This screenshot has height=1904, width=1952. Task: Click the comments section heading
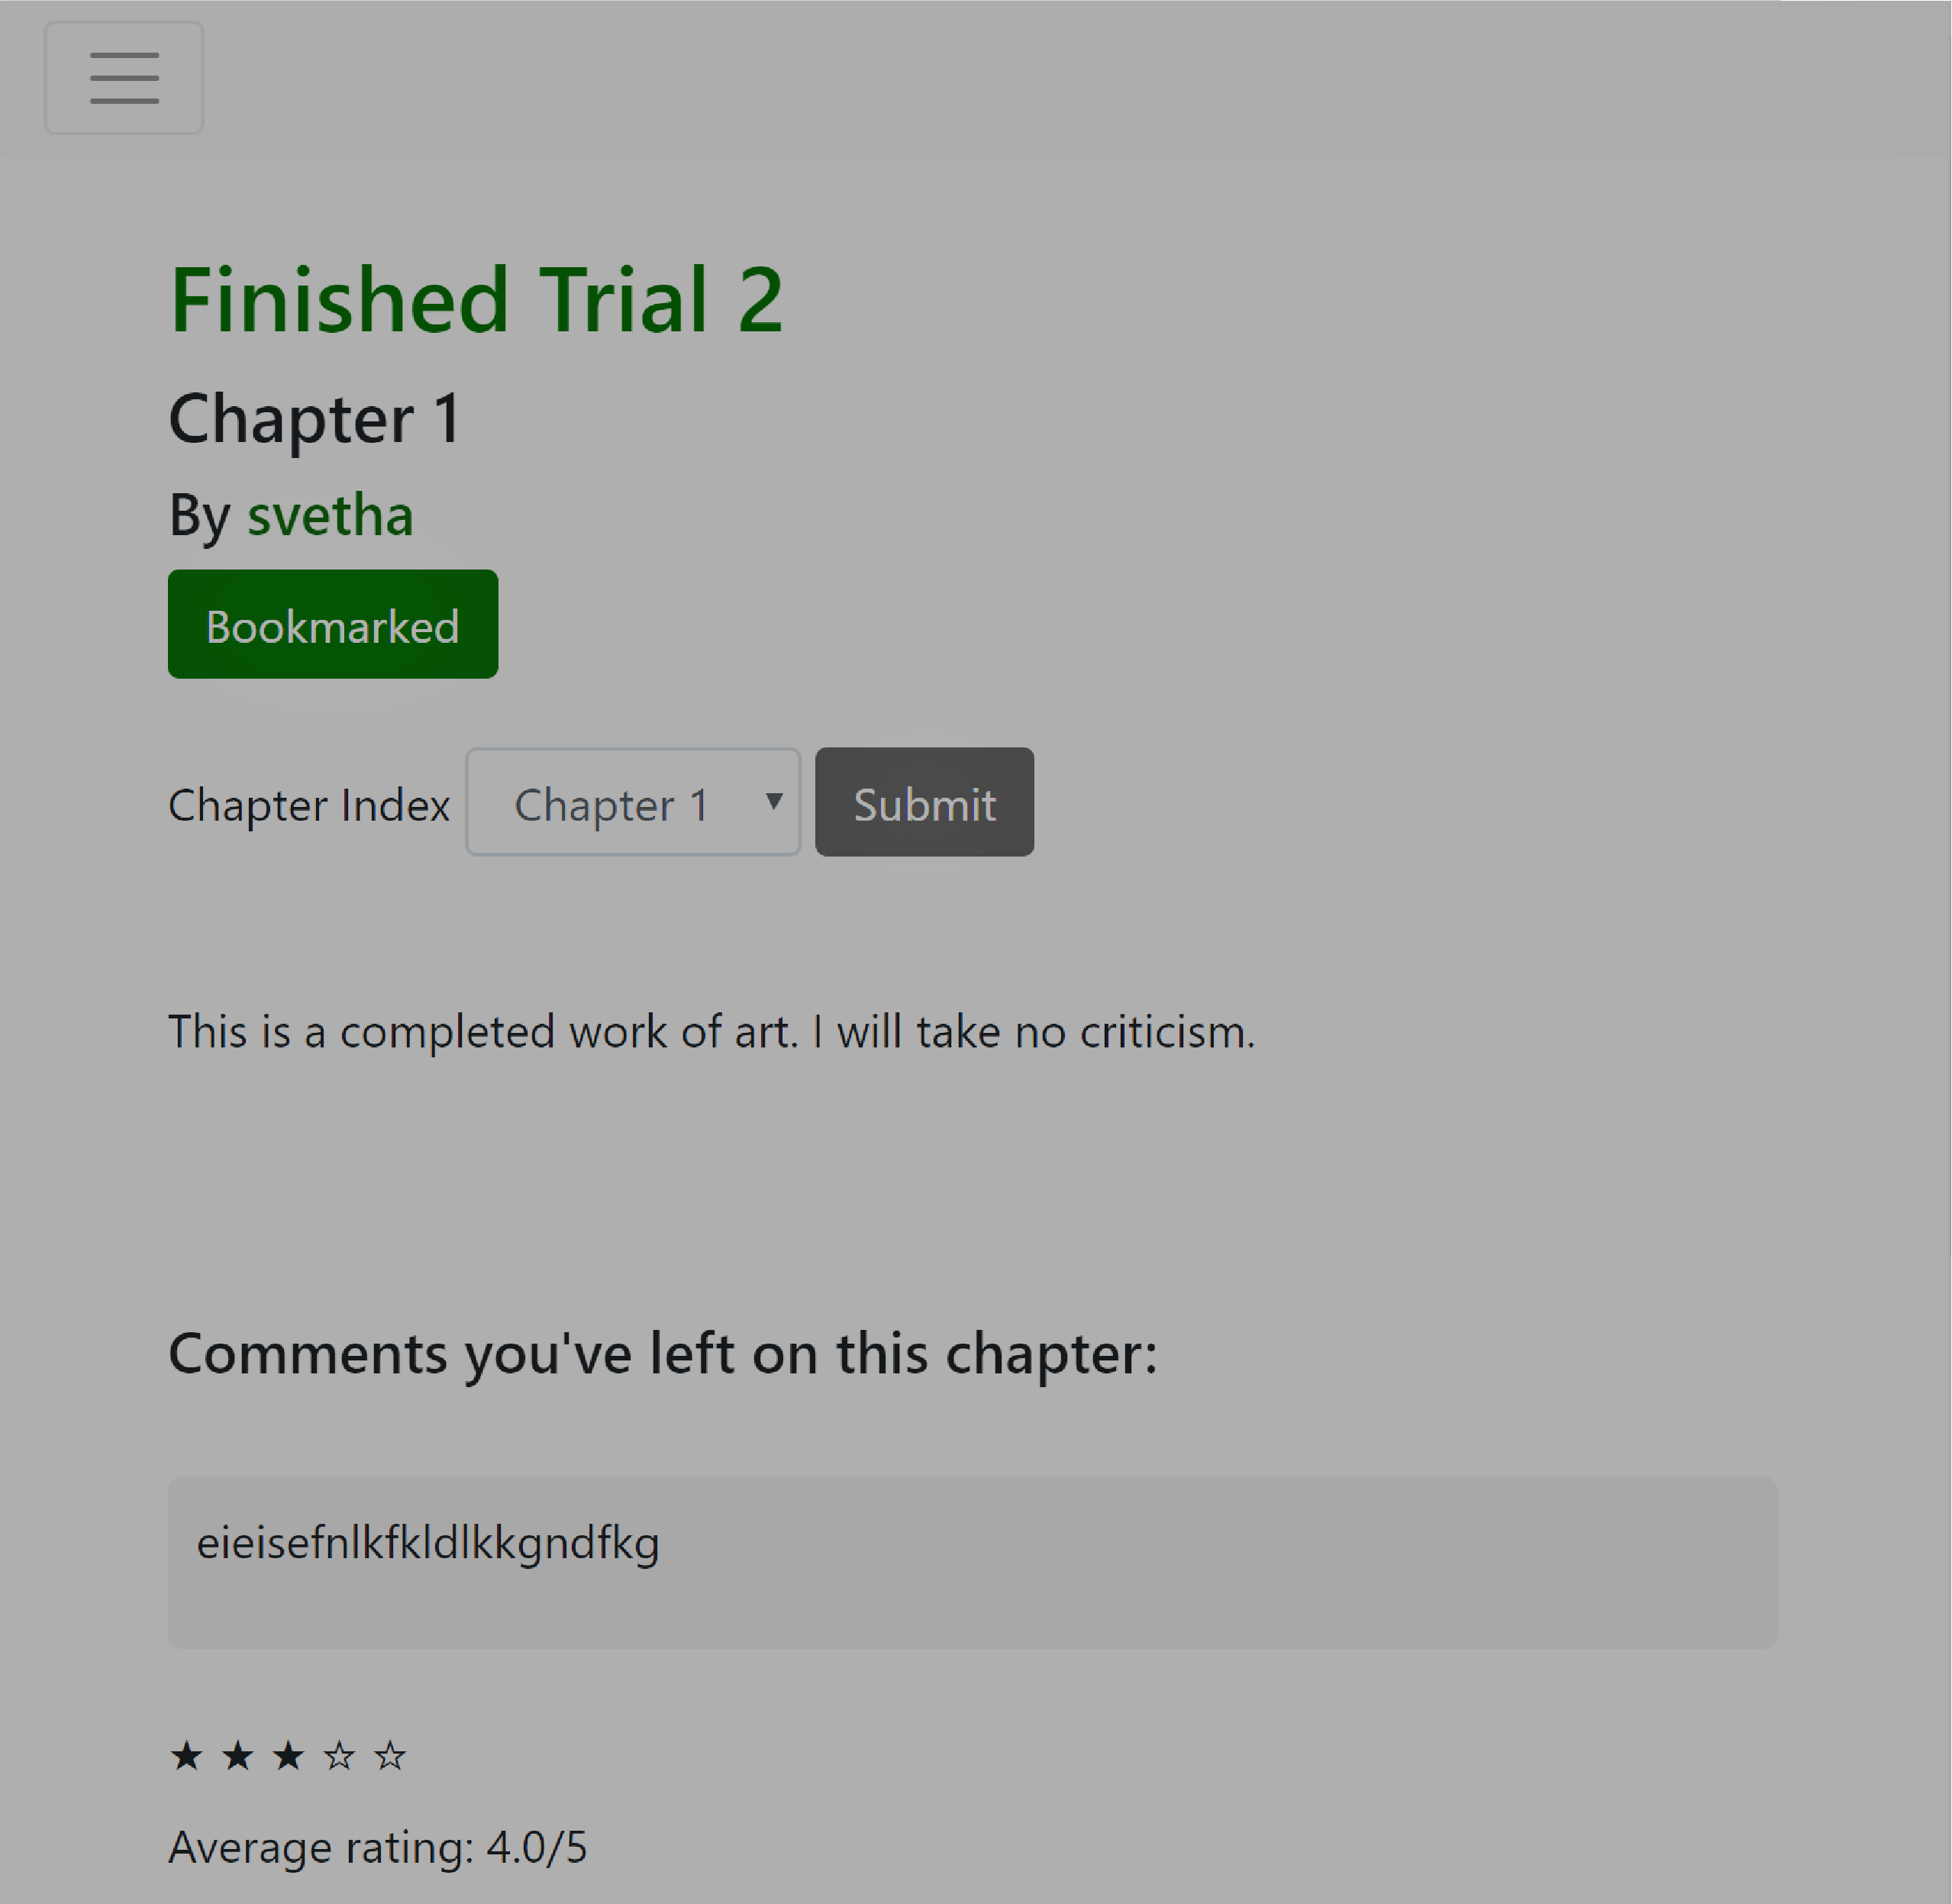pyautogui.click(x=663, y=1355)
